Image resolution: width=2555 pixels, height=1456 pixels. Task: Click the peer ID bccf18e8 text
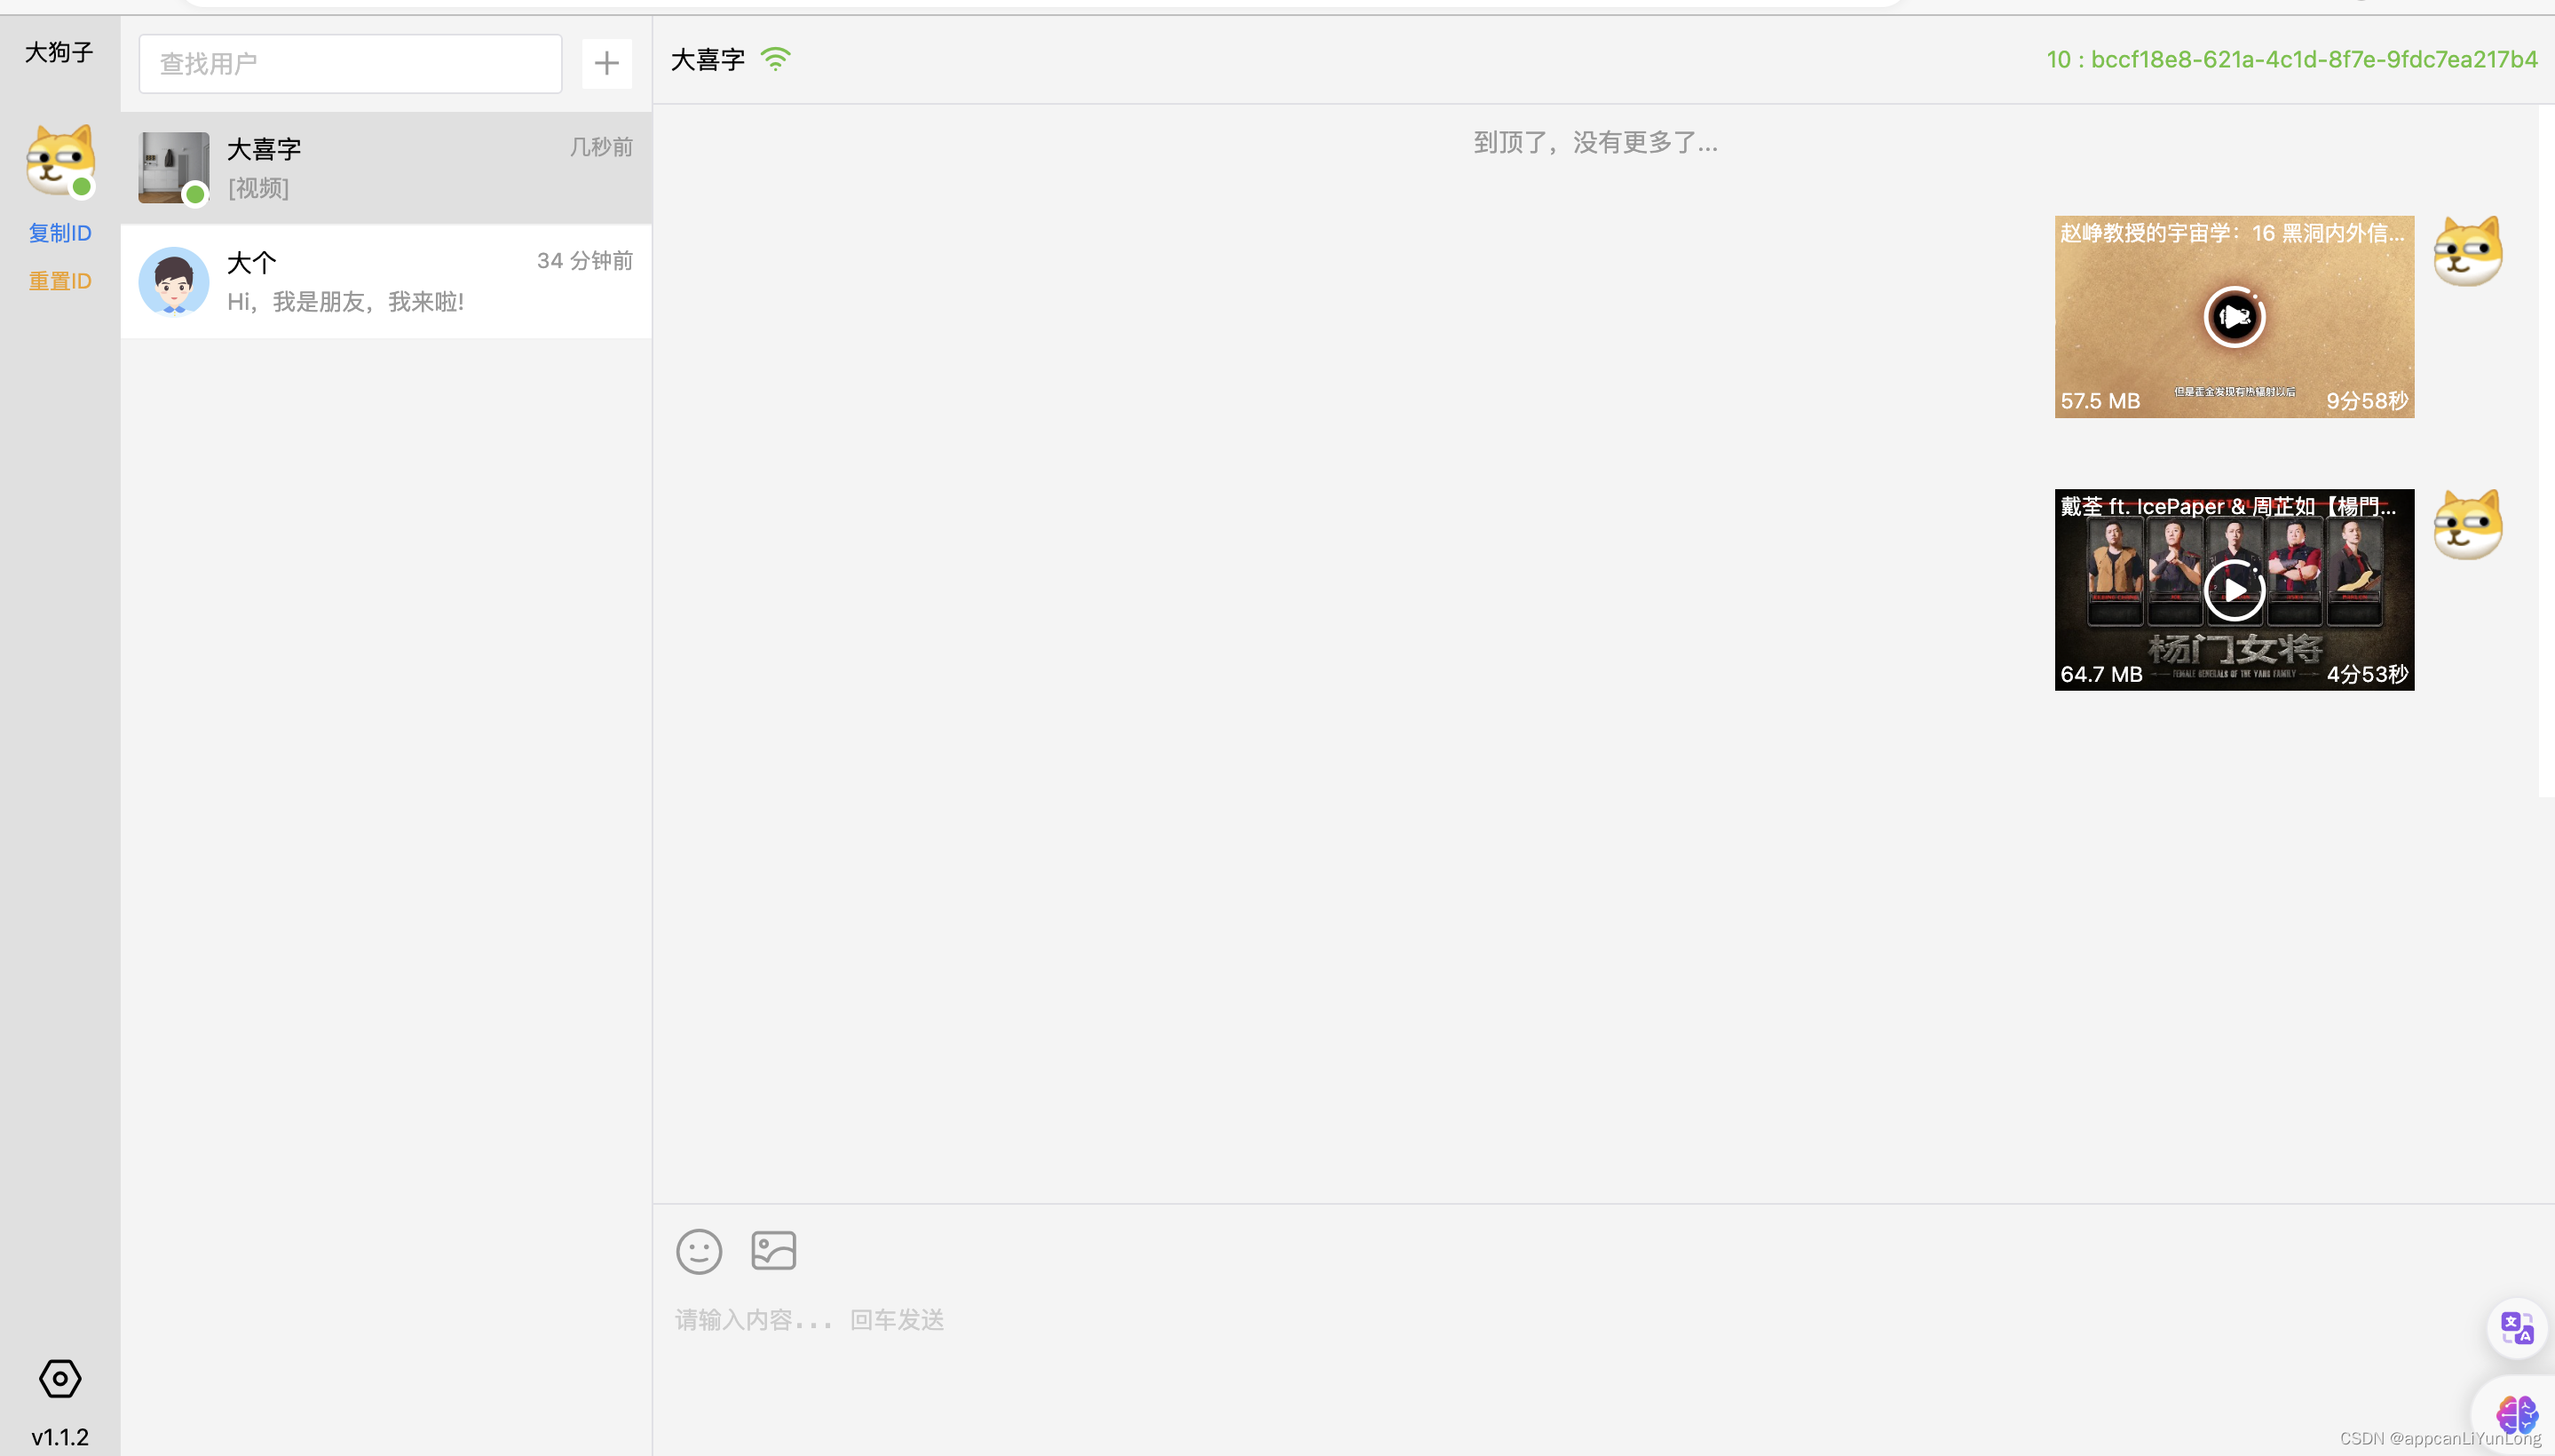pos(2292,59)
